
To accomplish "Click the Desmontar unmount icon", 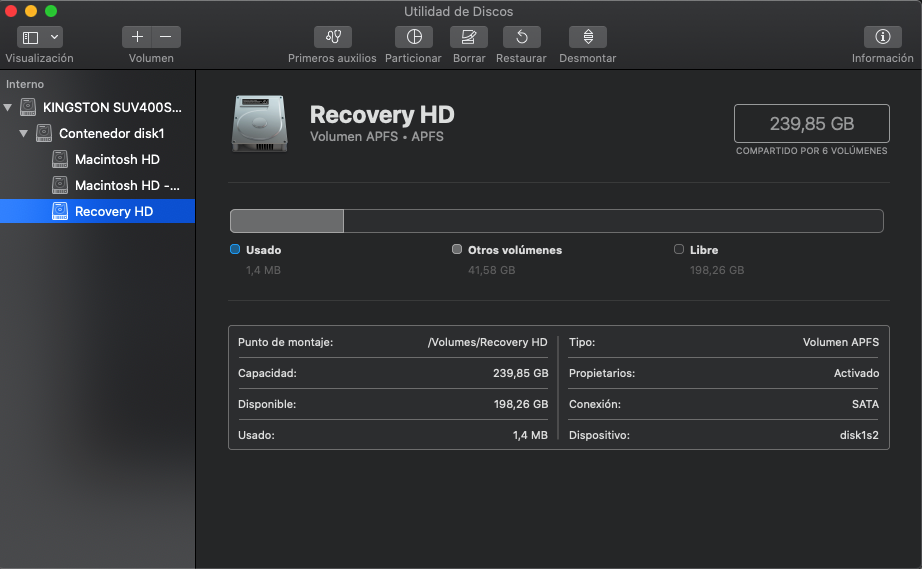I will tap(587, 37).
